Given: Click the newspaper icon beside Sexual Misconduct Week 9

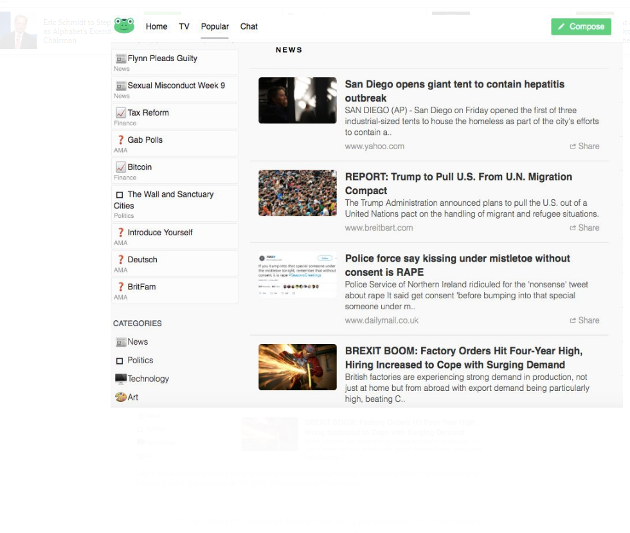Looking at the screenshot, I should (x=121, y=86).
